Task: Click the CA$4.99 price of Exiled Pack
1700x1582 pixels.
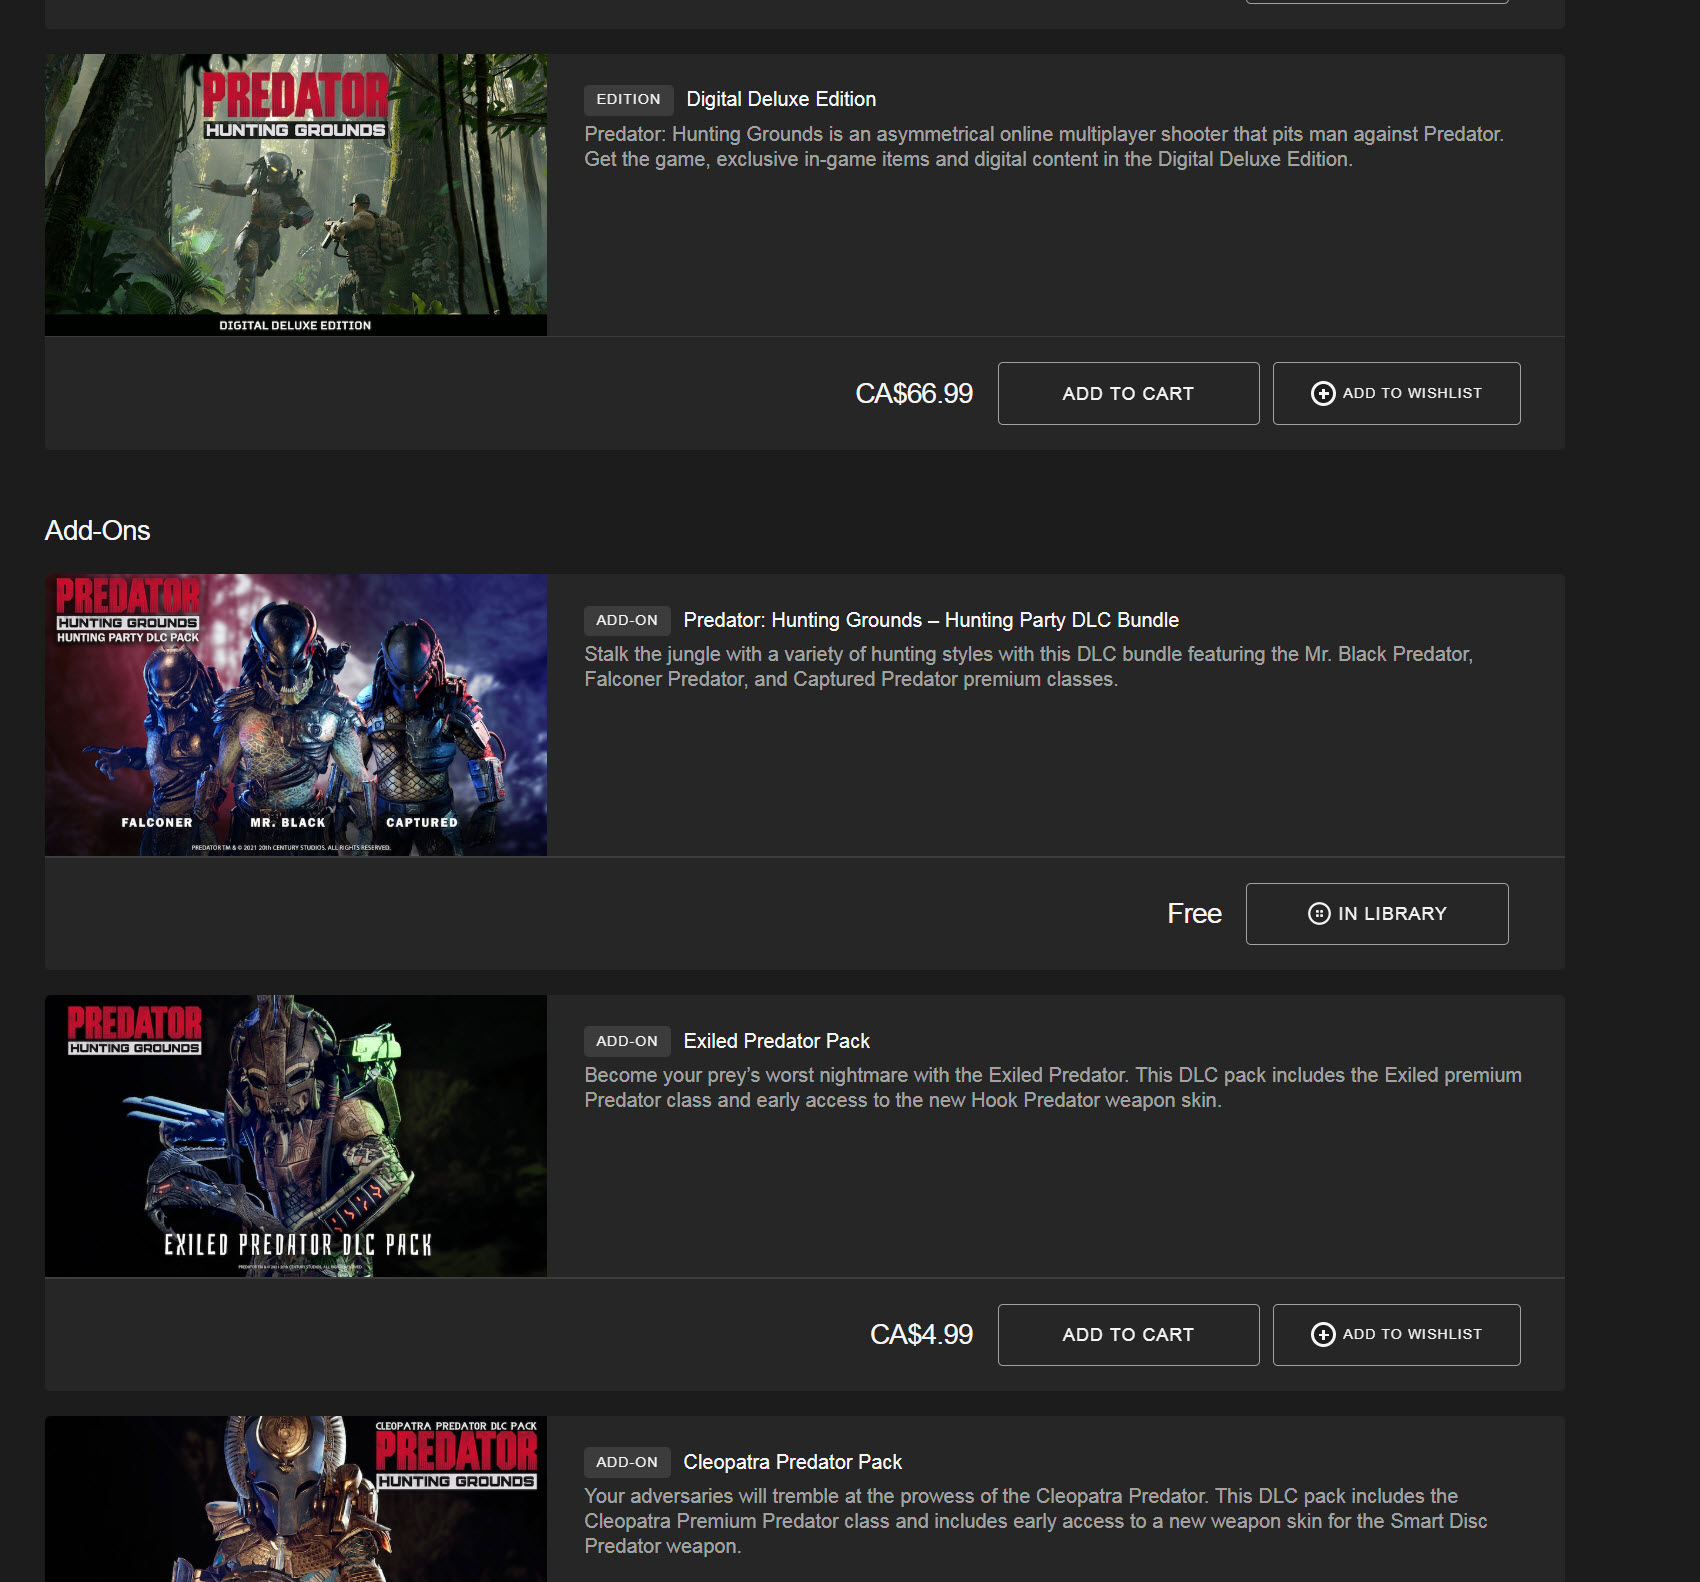Action: click(x=920, y=1335)
